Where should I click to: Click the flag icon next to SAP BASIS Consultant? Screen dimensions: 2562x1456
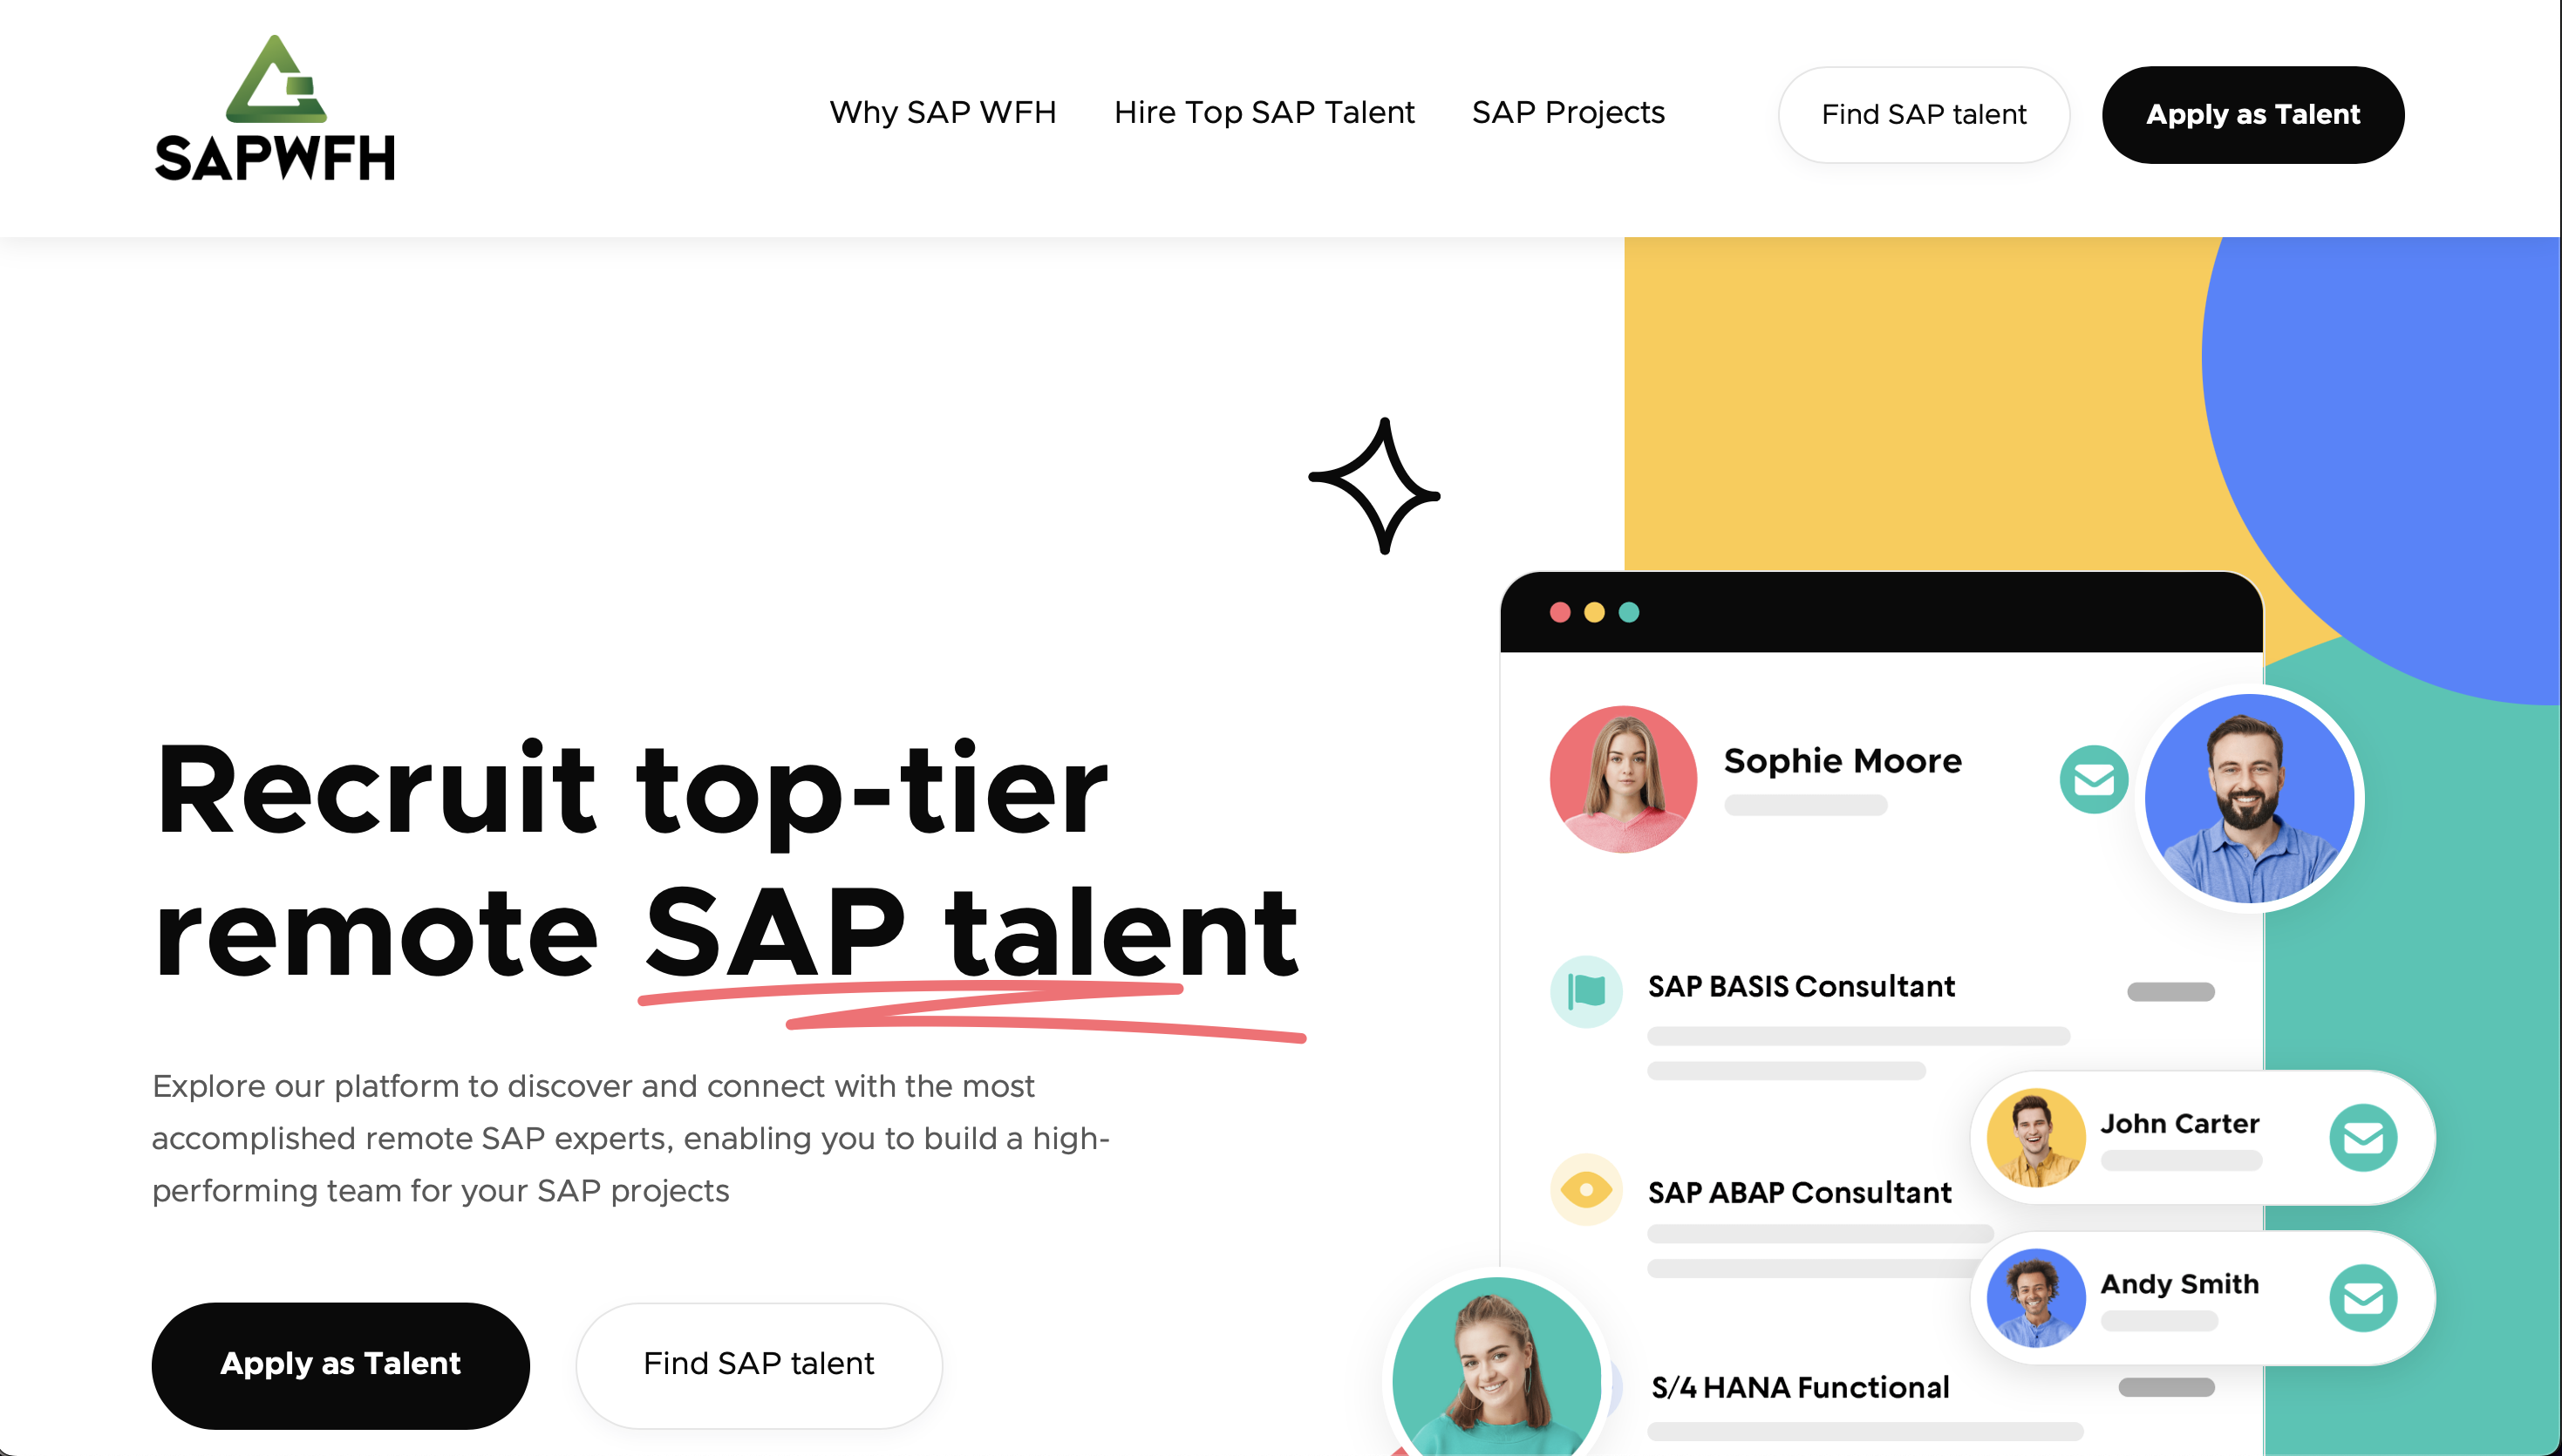tap(1586, 990)
